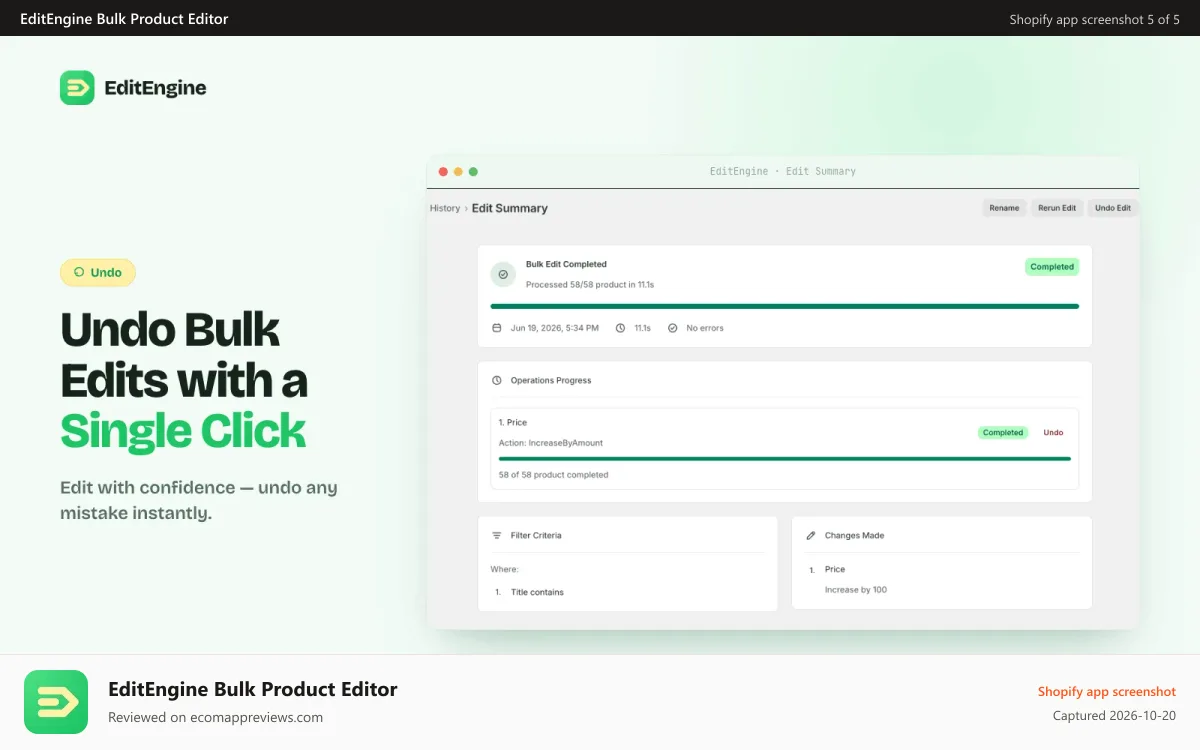Click the 'Operations Progress' heading
Screen dimensions: 1200x750
click(551, 381)
